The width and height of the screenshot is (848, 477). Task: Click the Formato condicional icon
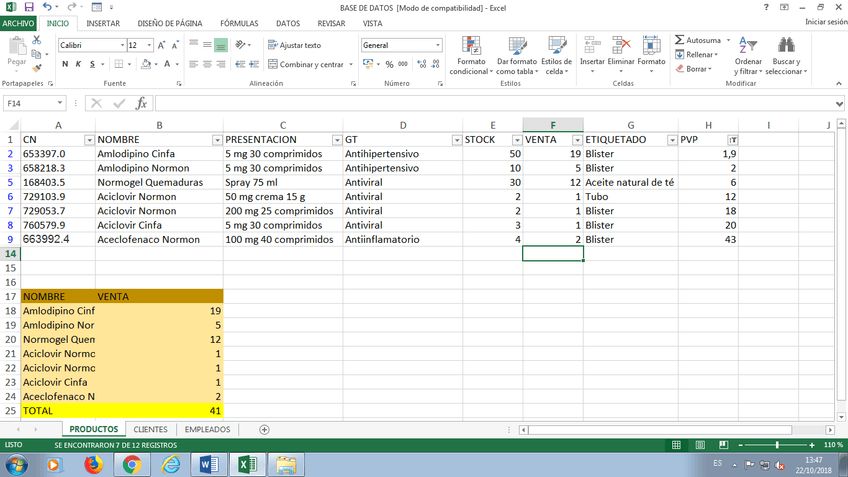(469, 47)
